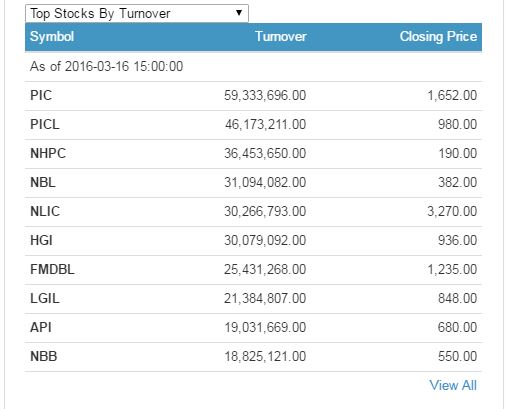Select the PIC stock symbol
The image size is (505, 409).
[41, 95]
